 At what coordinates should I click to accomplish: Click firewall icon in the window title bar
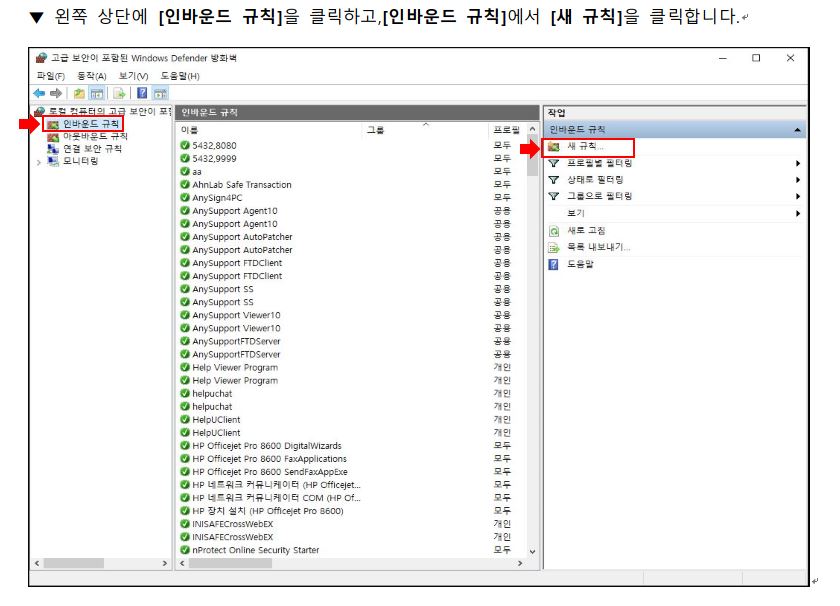pyautogui.click(x=41, y=58)
